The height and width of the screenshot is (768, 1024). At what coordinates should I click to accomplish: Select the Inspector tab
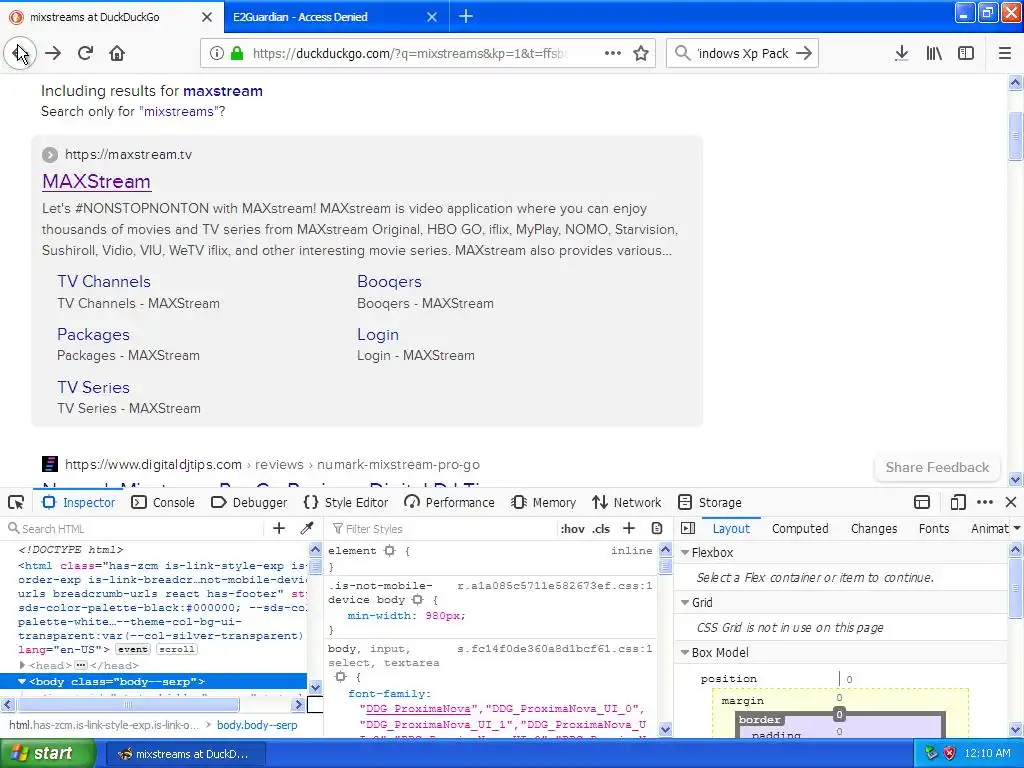pyautogui.click(x=78, y=502)
